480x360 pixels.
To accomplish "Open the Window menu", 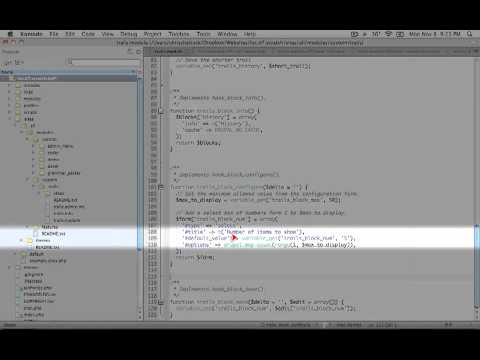I will (x=227, y=34).
